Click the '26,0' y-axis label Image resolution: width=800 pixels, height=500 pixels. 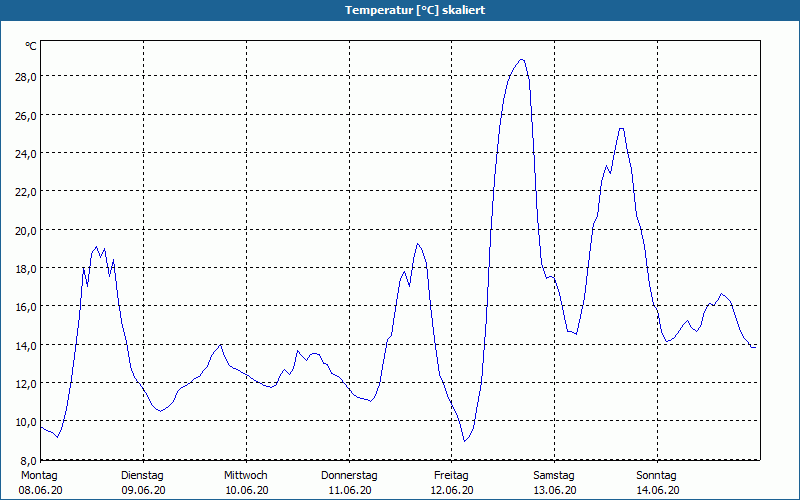tap(24, 115)
